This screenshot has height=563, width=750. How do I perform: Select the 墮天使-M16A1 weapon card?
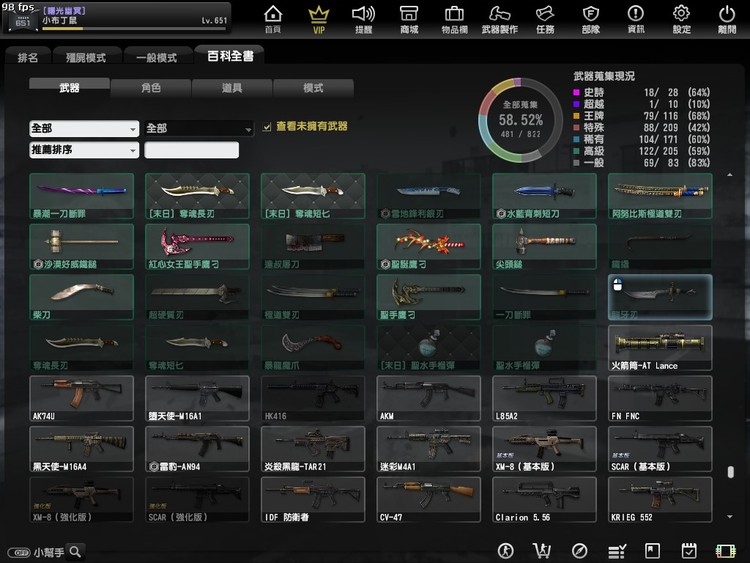click(197, 398)
